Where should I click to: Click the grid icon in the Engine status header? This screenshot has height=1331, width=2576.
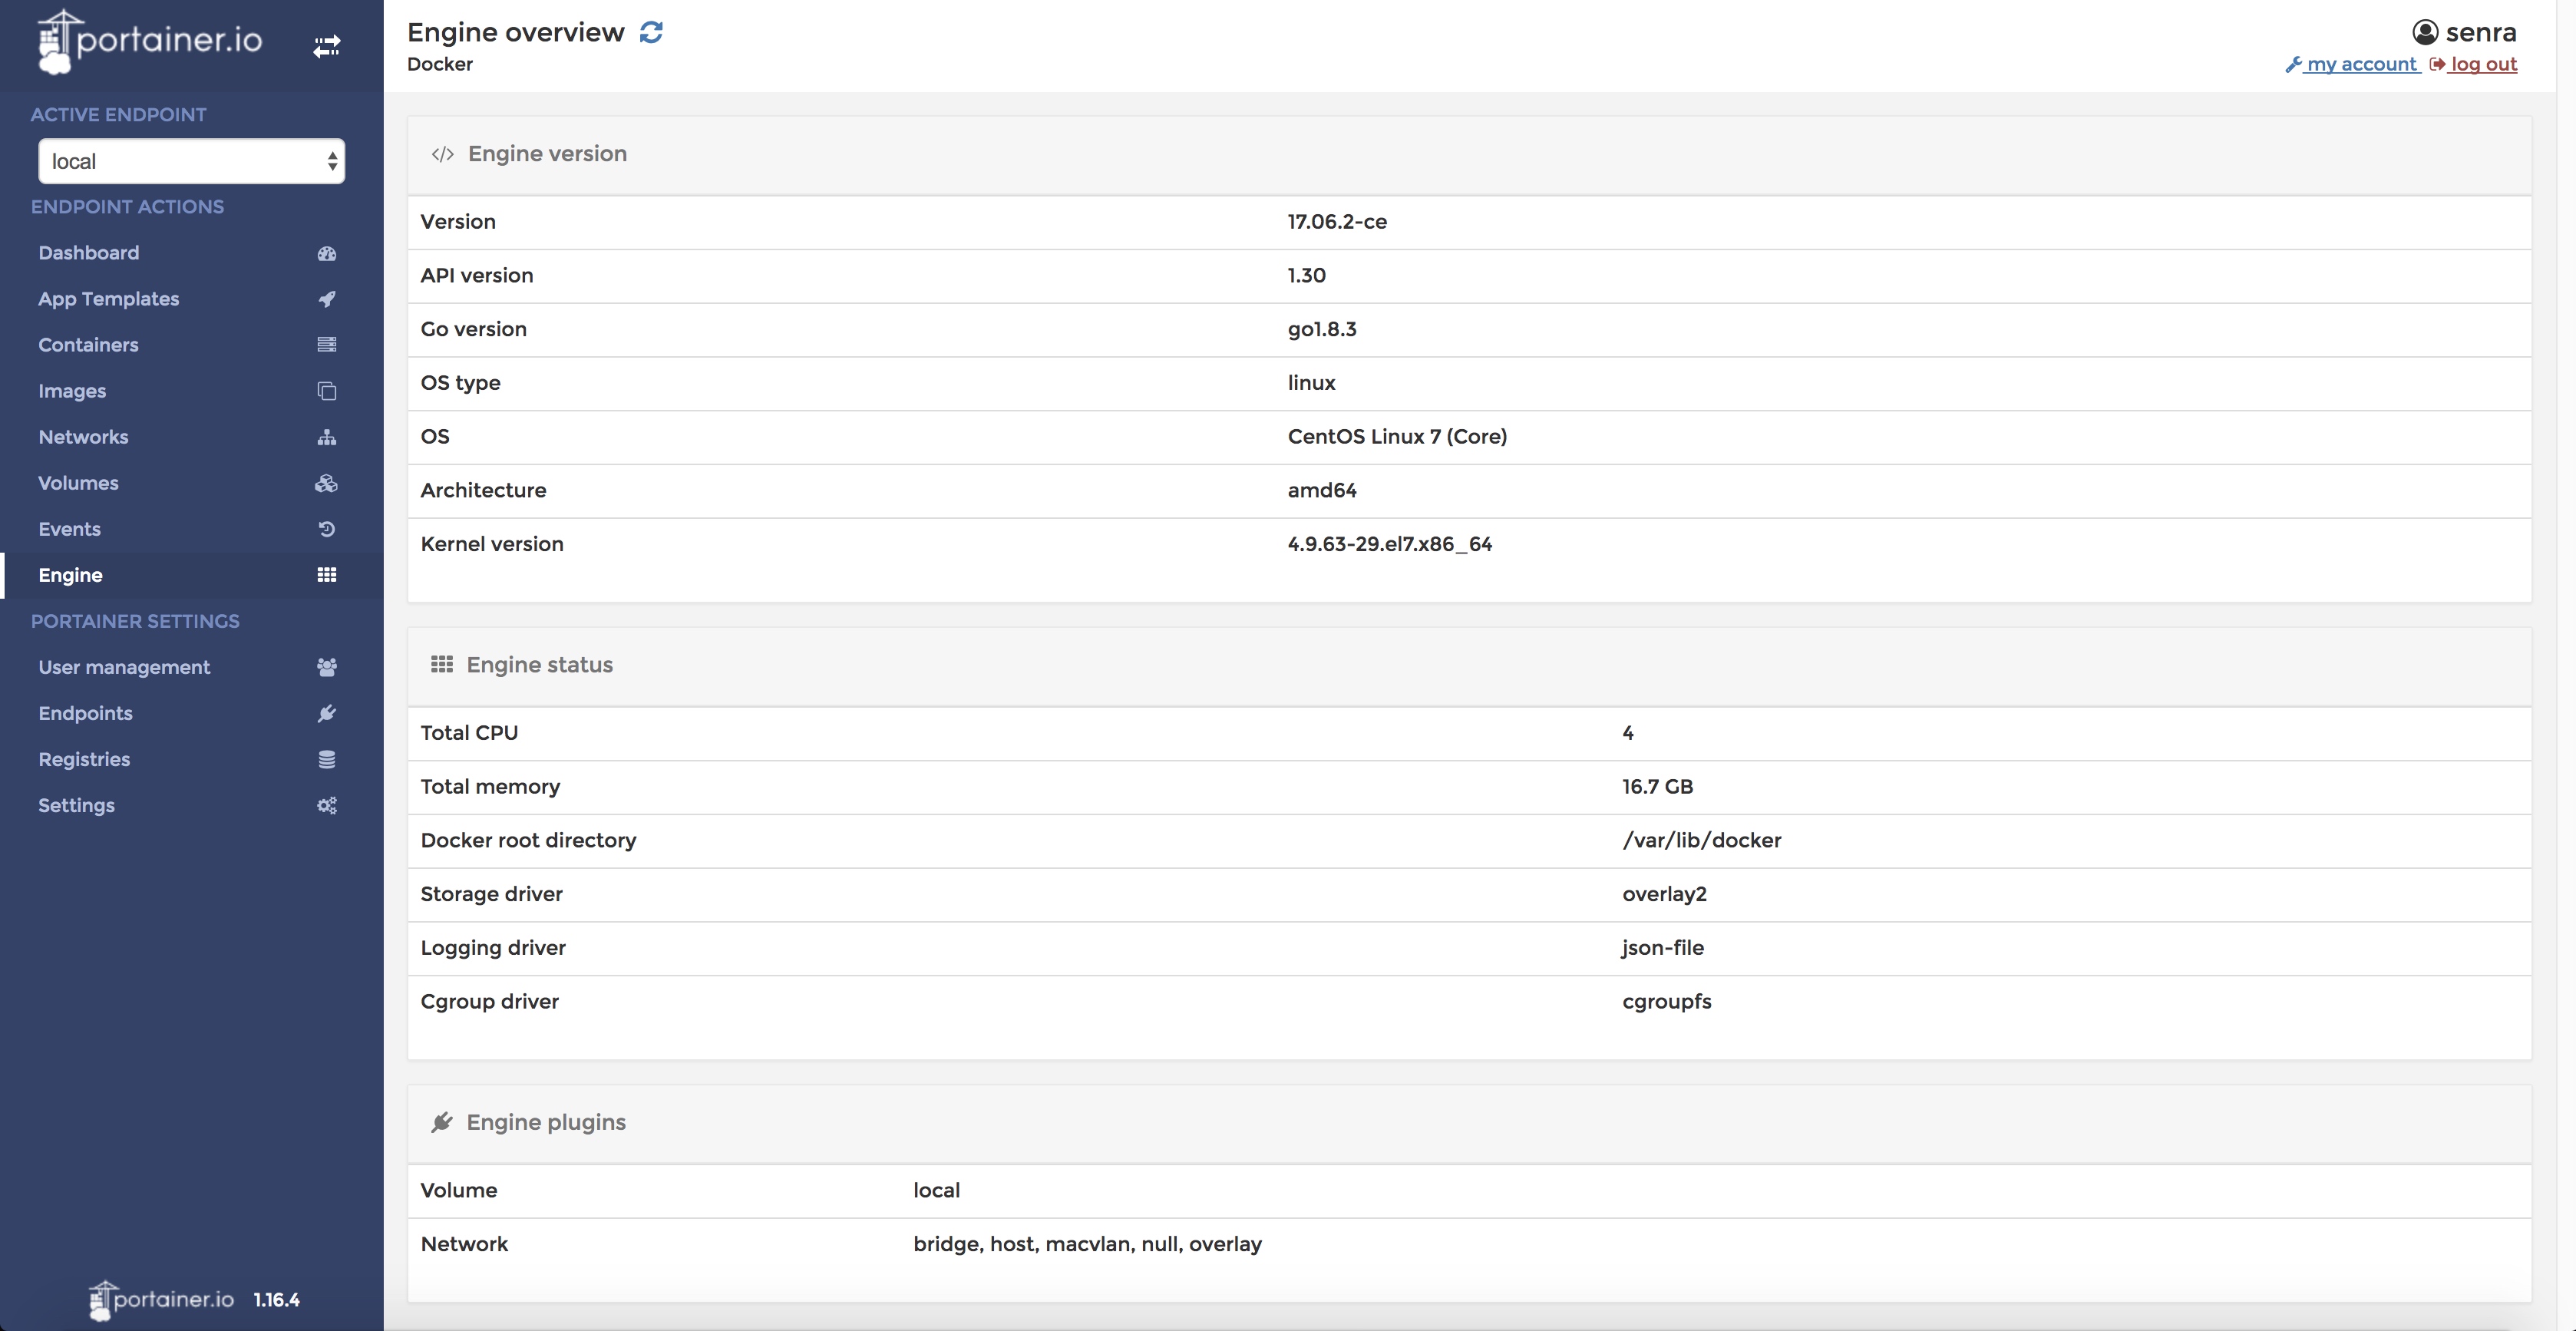(x=441, y=665)
